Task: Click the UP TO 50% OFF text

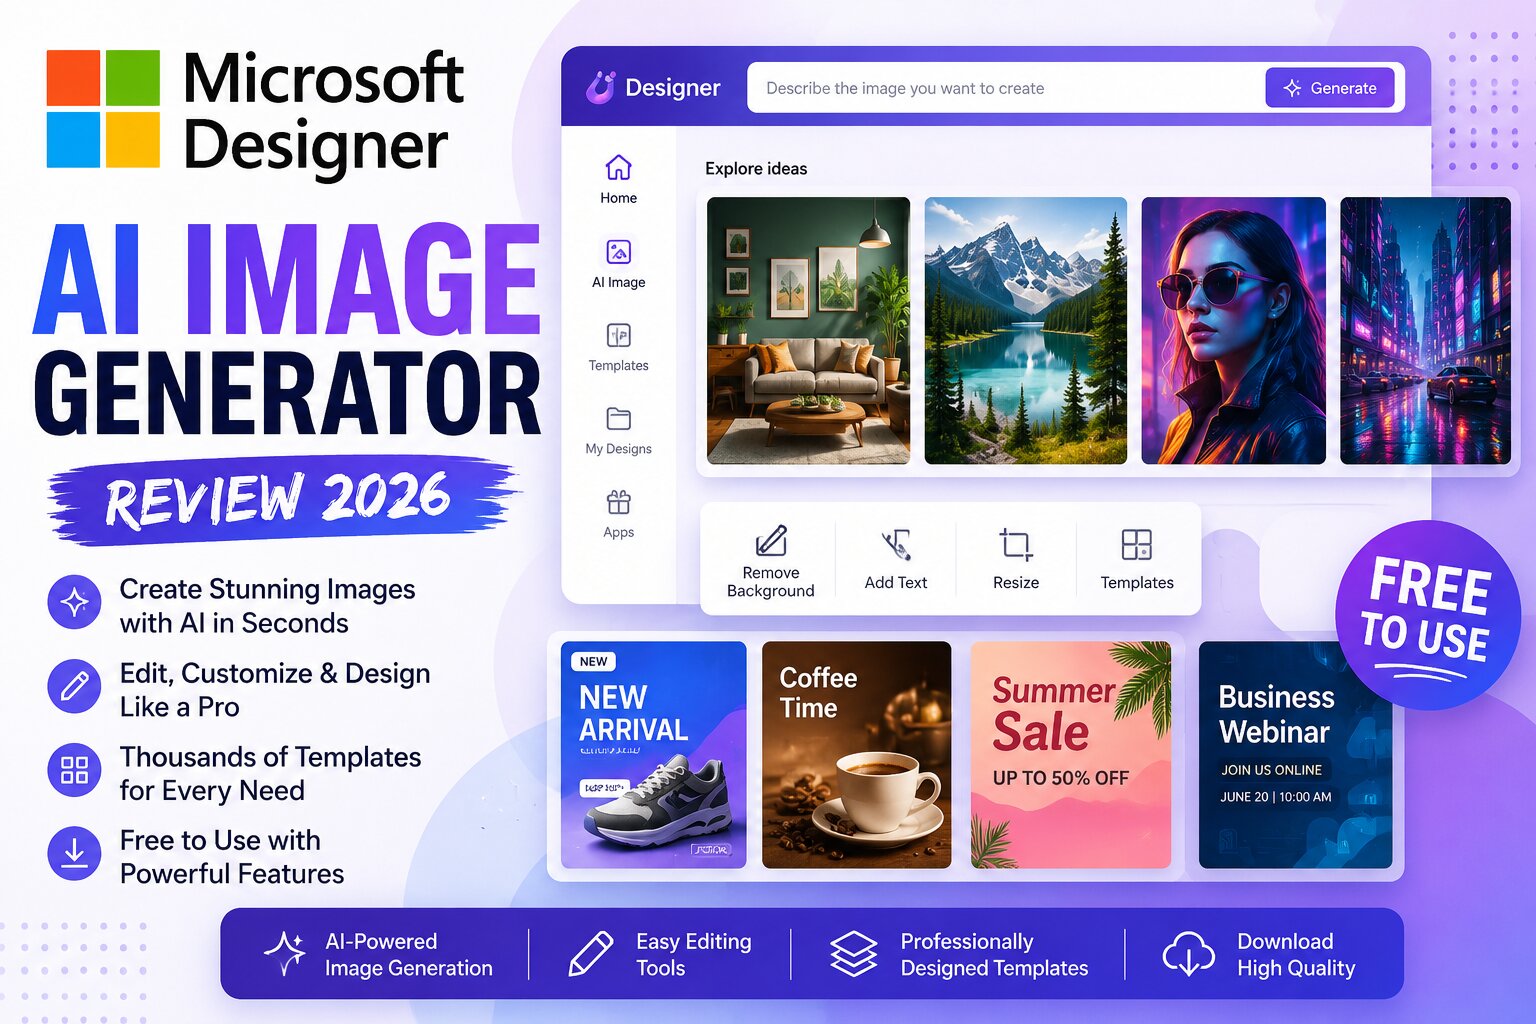Action: point(1060,778)
